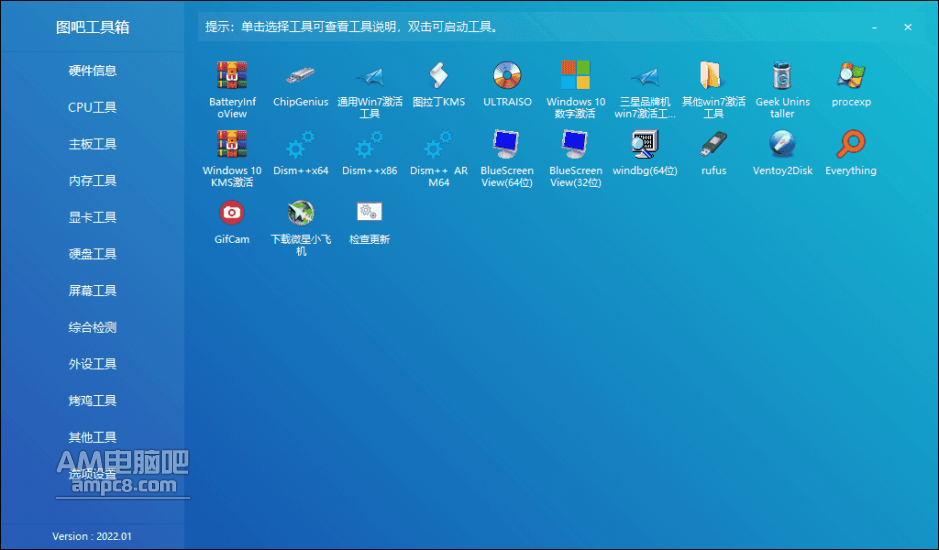The height and width of the screenshot is (550, 939).
Task: Select BlueScreenView(64位) monitor icon
Action: tap(507, 144)
